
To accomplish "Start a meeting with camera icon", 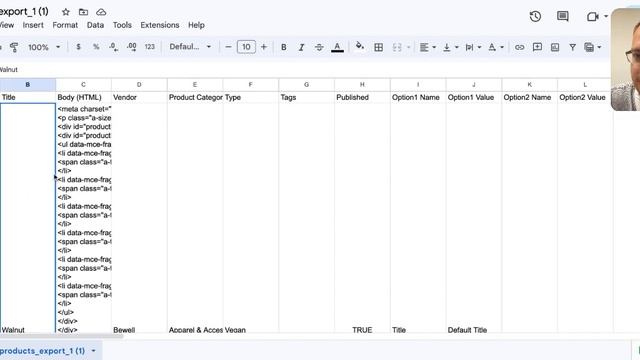I will 592,17.
